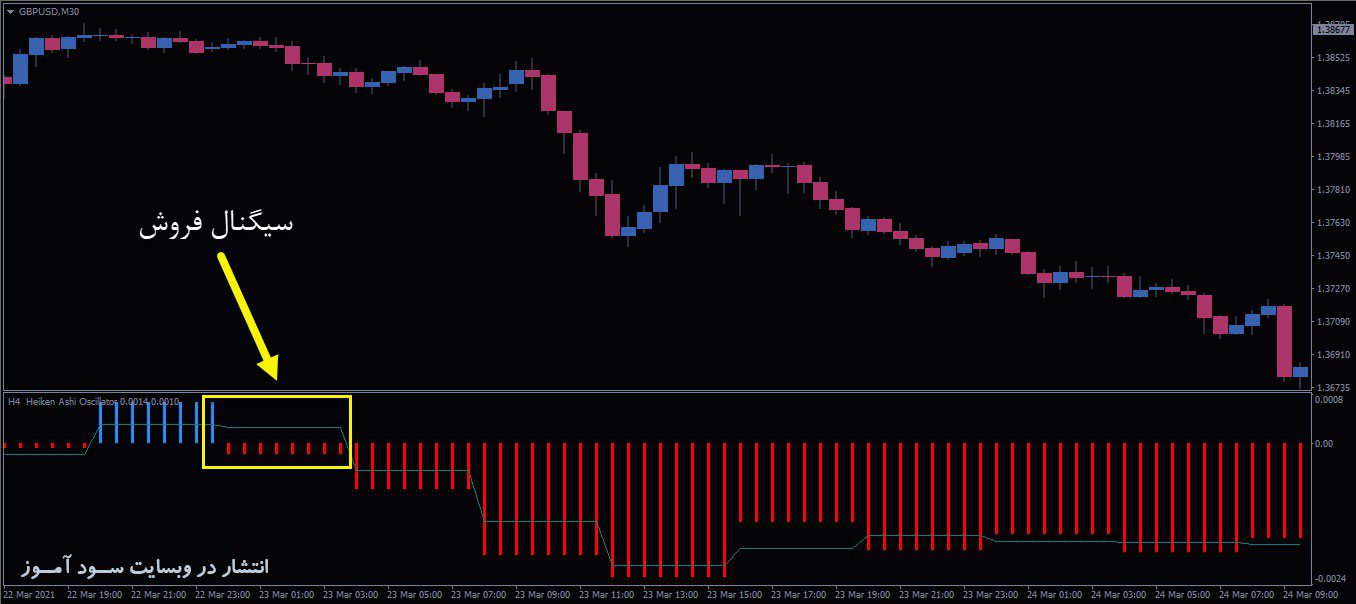Click price level 1.38525 on the axis
Screen dimensions: 1356x604
pos(1334,58)
